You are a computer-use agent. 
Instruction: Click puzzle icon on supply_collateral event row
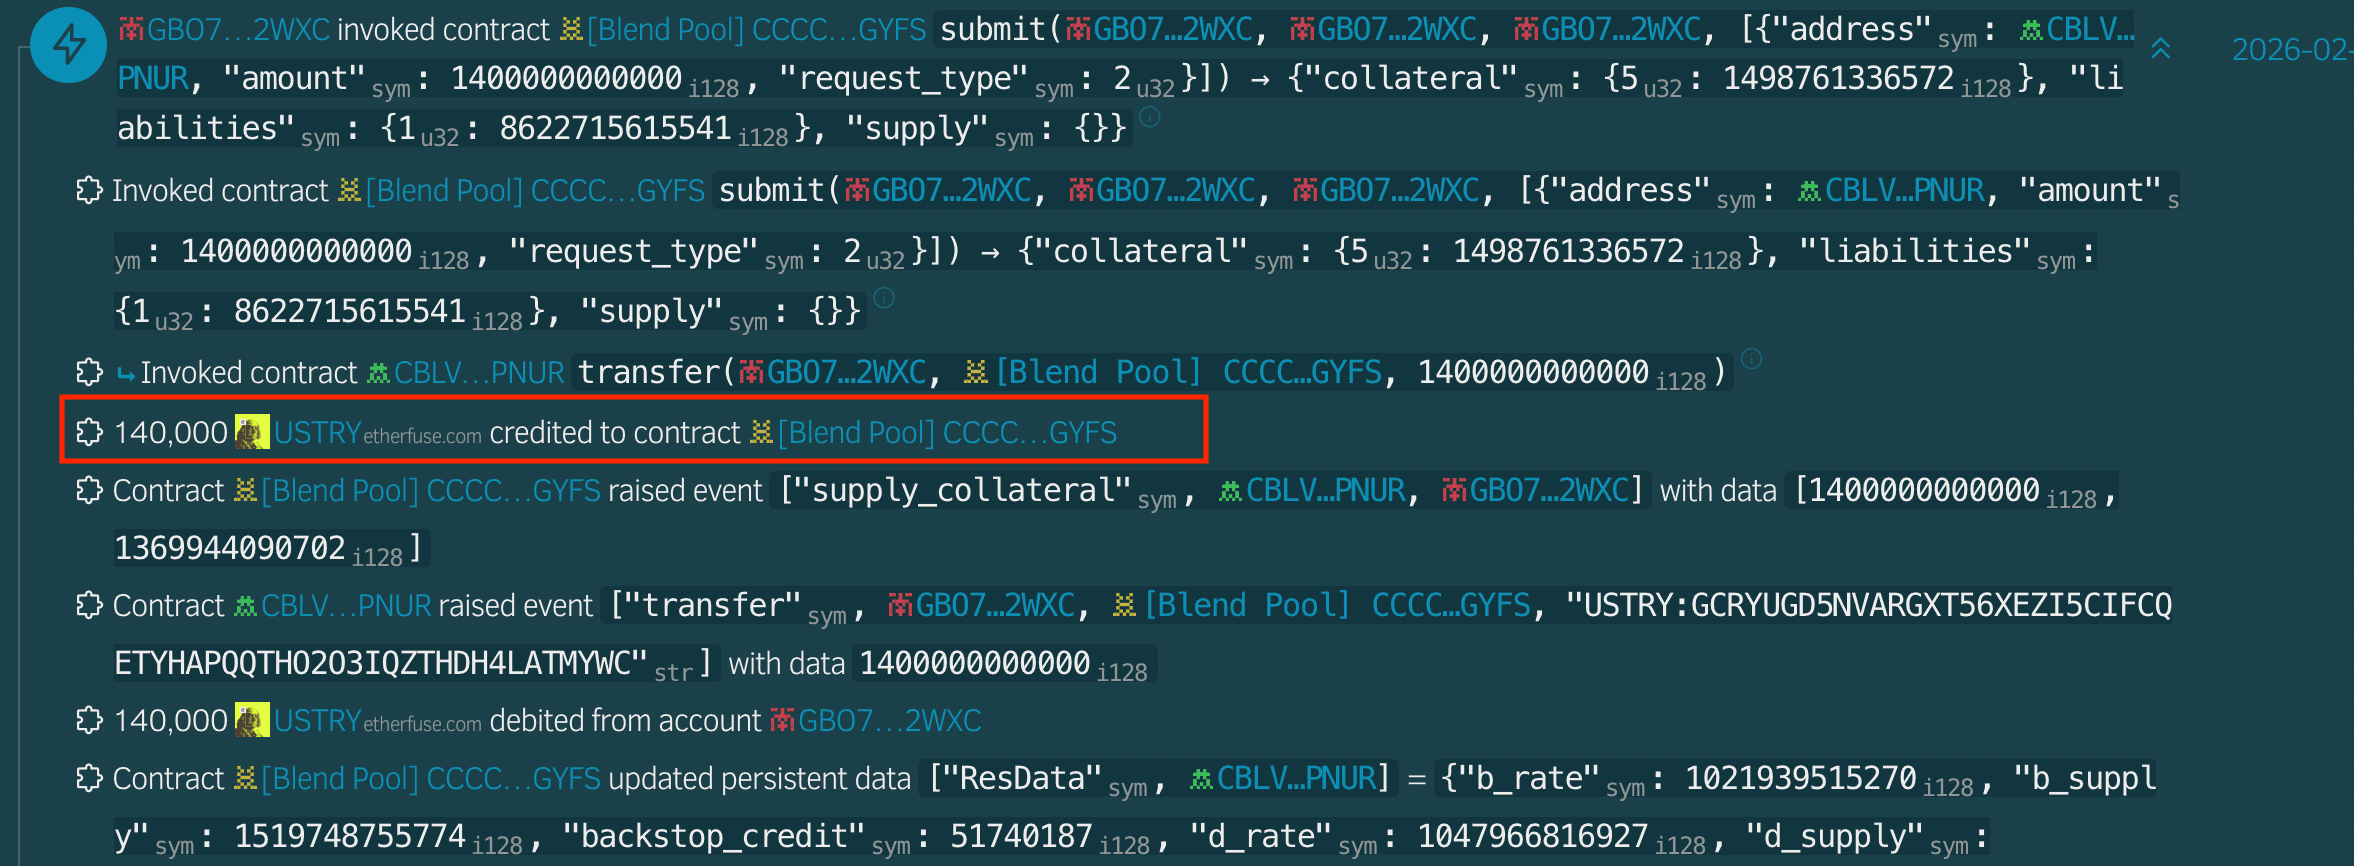pos(90,490)
